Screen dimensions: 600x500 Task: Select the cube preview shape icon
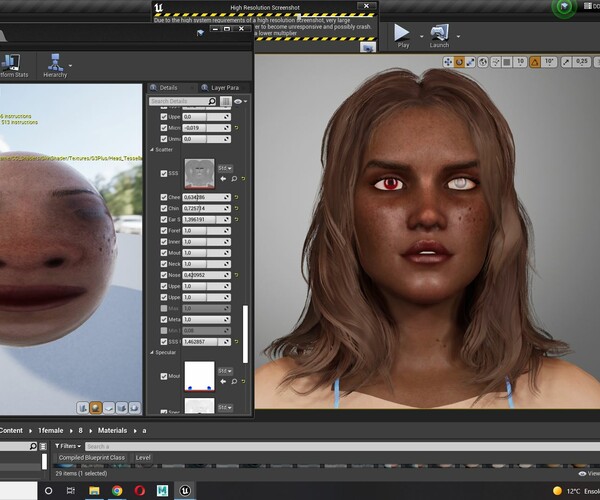click(122, 408)
